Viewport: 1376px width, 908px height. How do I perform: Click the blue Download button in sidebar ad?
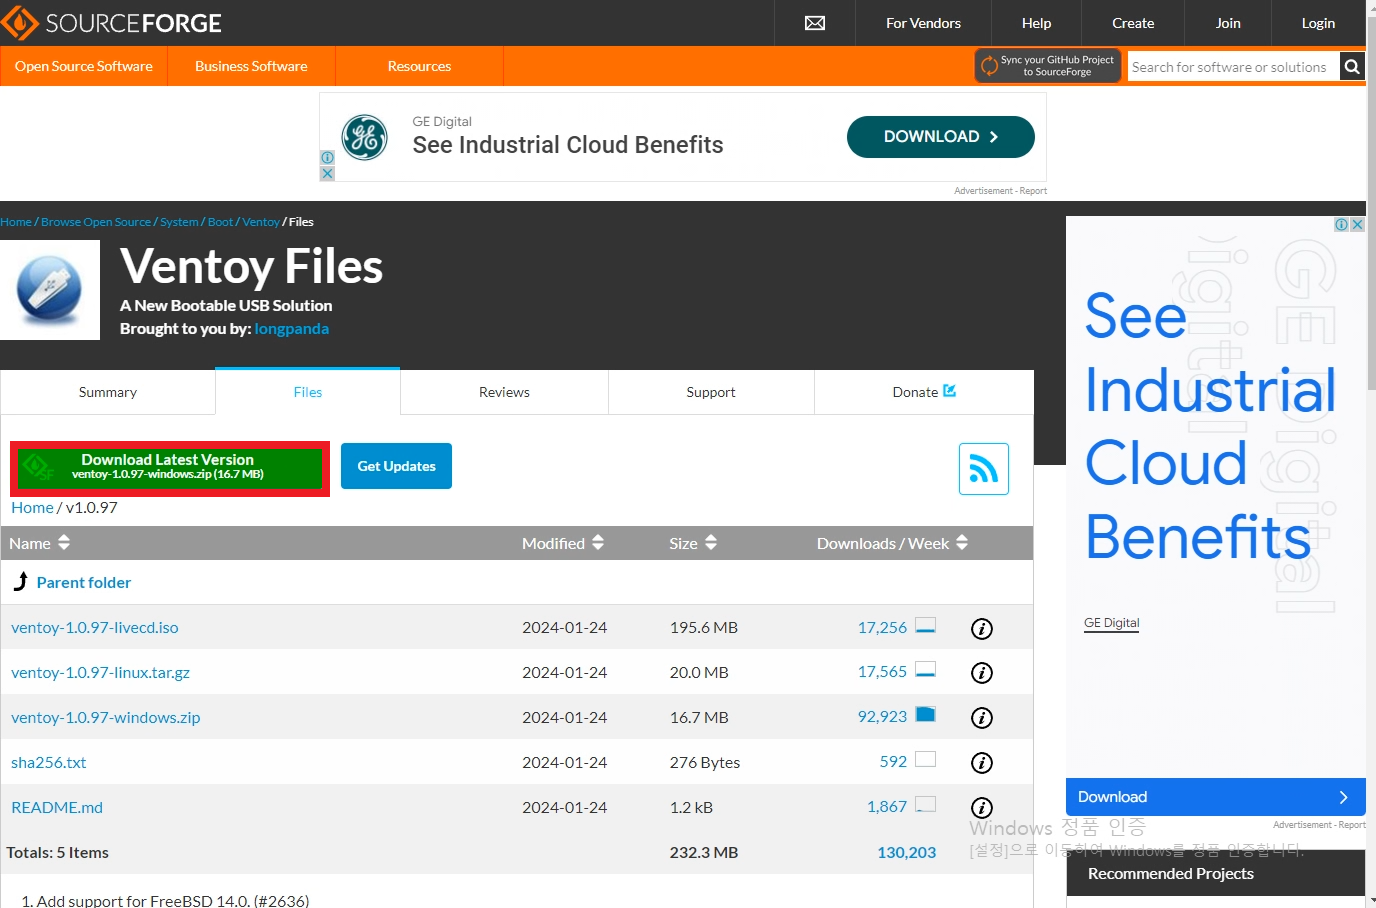point(1215,797)
